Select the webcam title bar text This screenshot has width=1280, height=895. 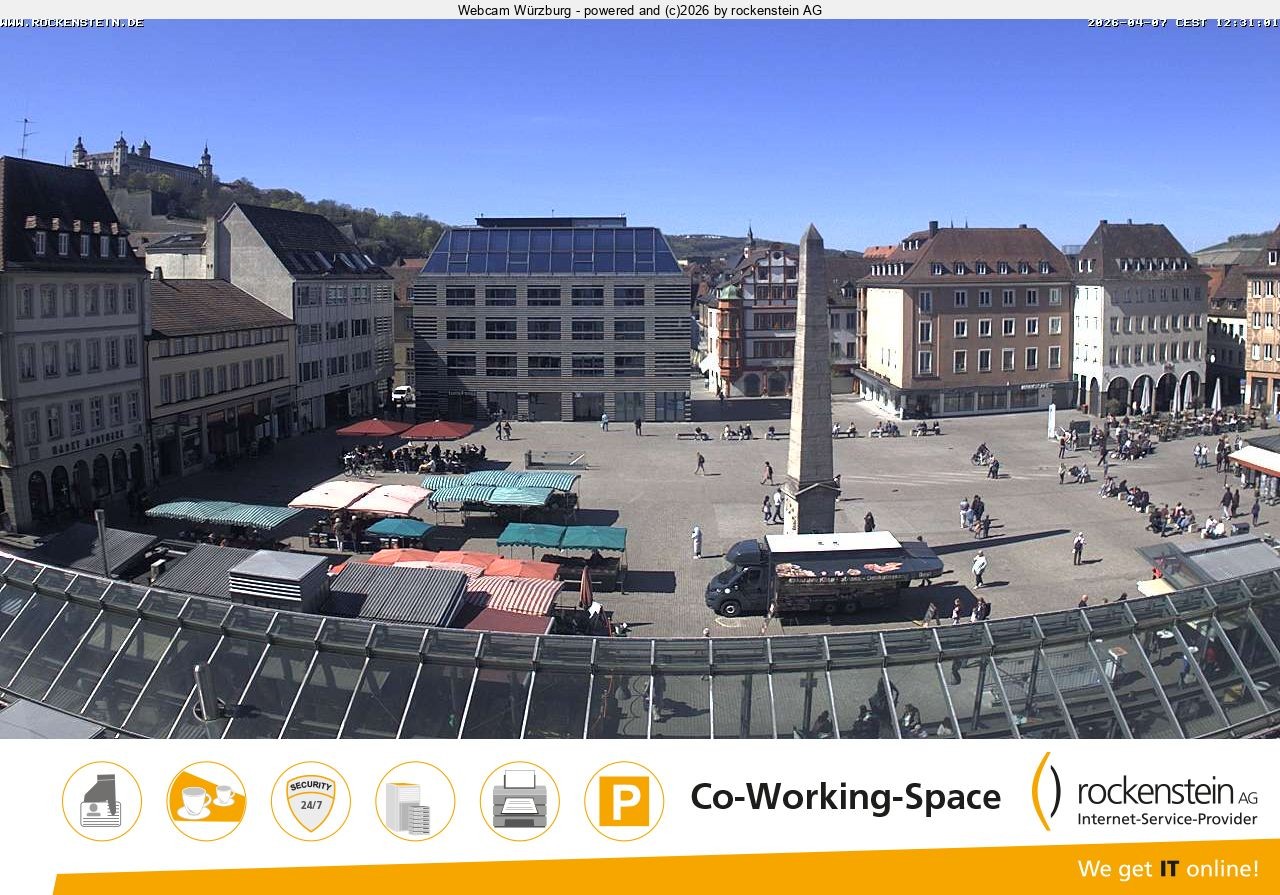(x=639, y=11)
